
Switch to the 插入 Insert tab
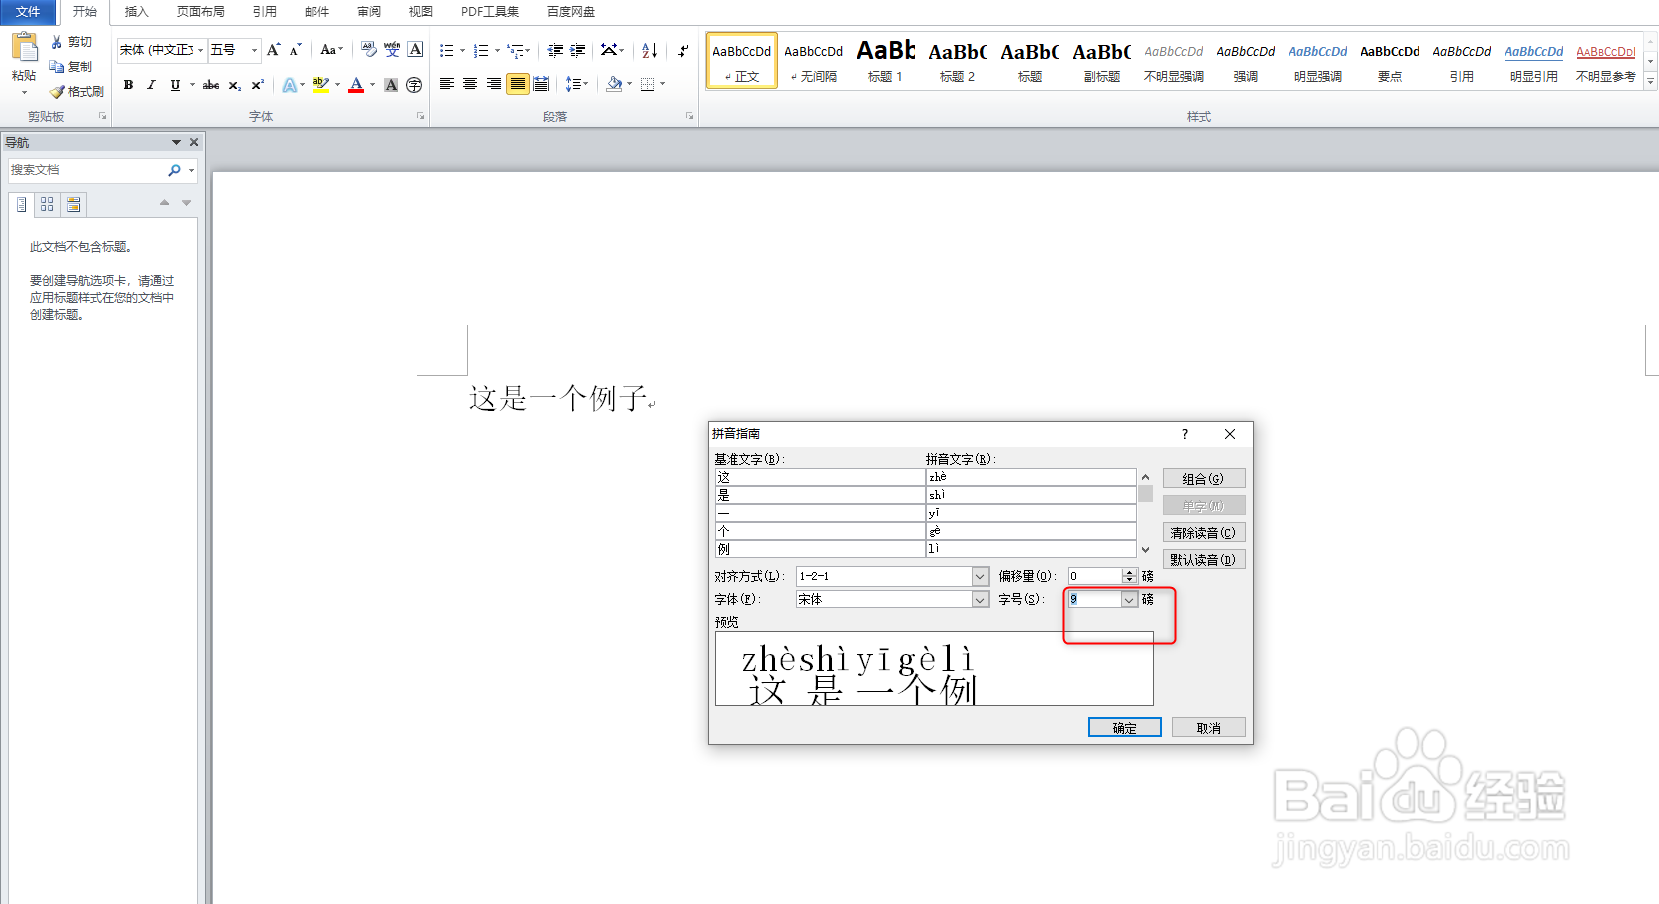(x=136, y=12)
